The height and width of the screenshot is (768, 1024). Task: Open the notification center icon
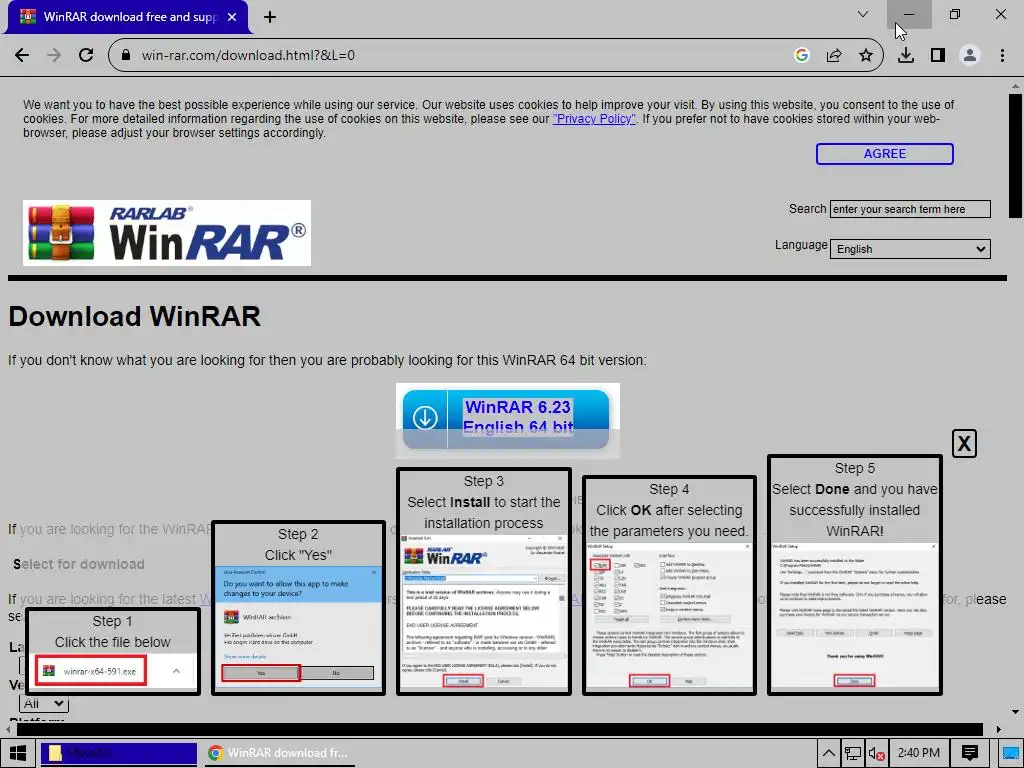click(x=970, y=753)
